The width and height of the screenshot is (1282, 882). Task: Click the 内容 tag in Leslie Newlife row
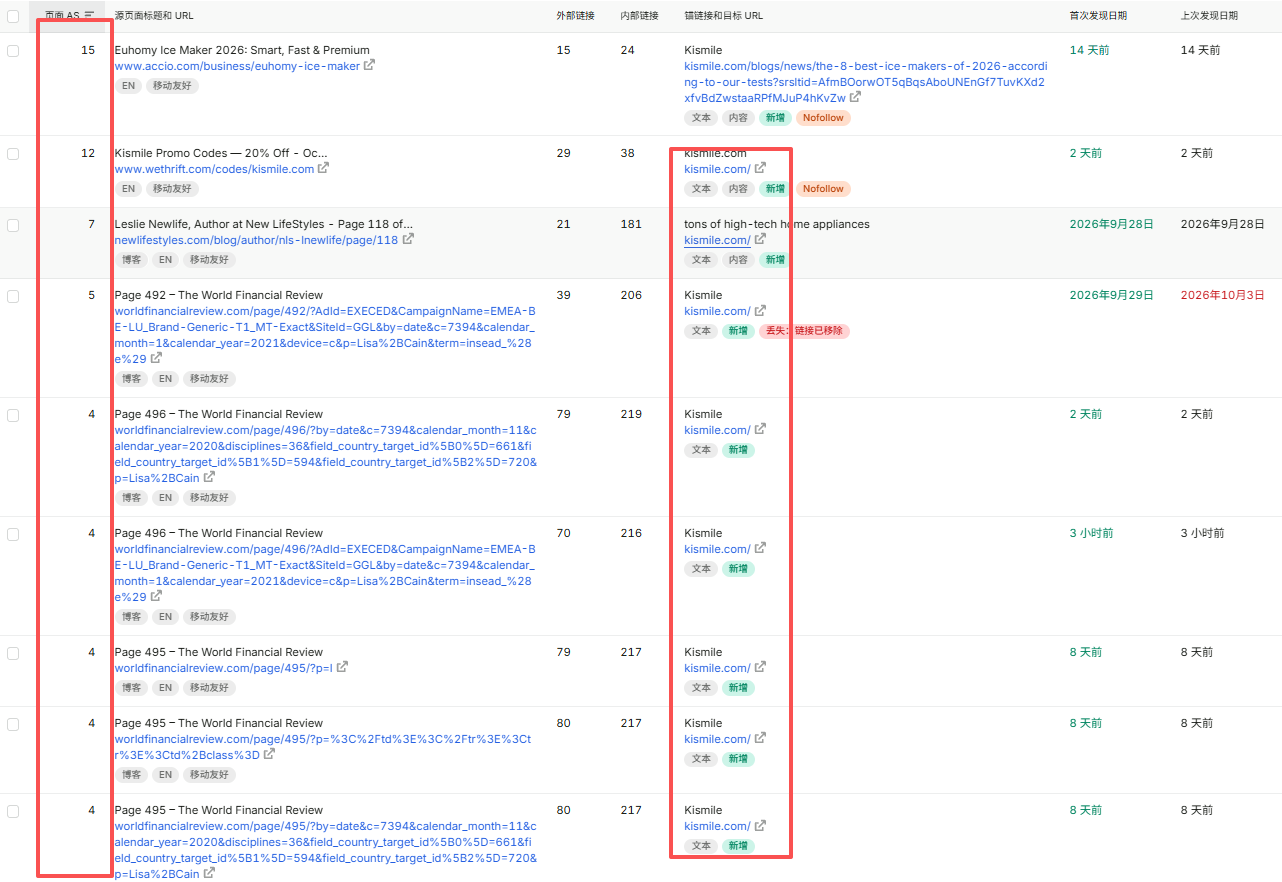(738, 260)
